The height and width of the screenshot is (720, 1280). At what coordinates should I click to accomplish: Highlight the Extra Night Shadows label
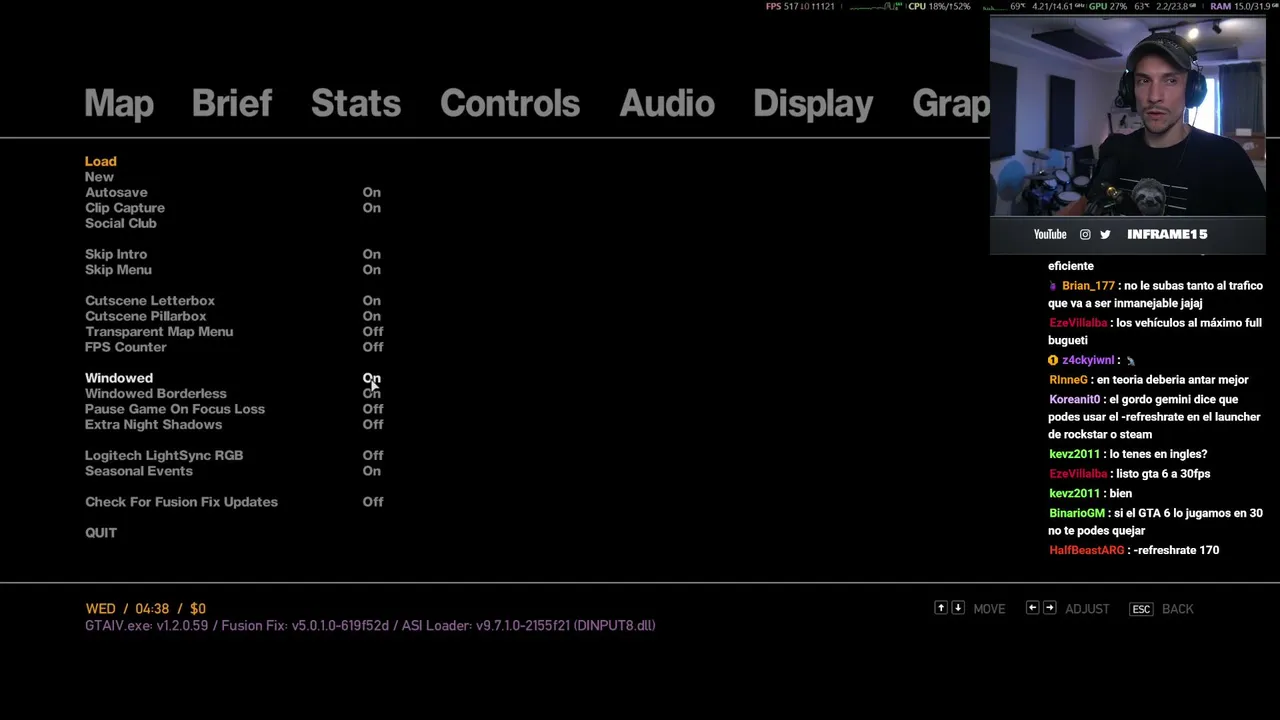(x=154, y=425)
